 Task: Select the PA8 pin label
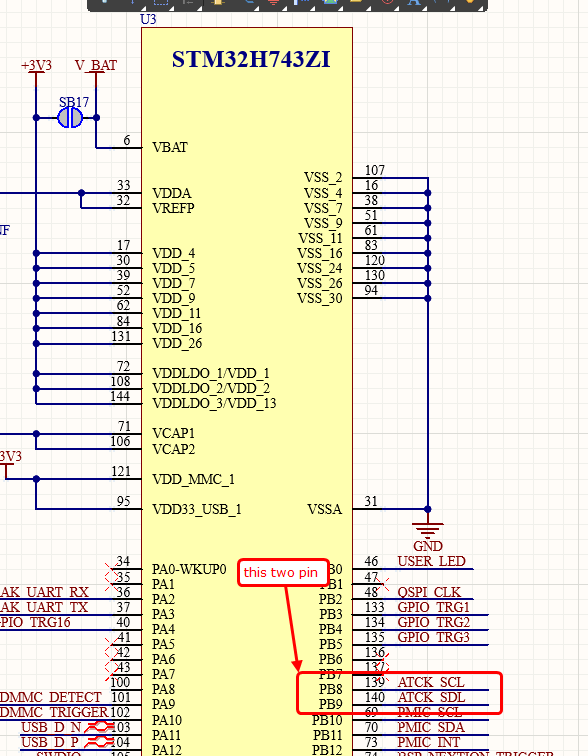pos(163,689)
